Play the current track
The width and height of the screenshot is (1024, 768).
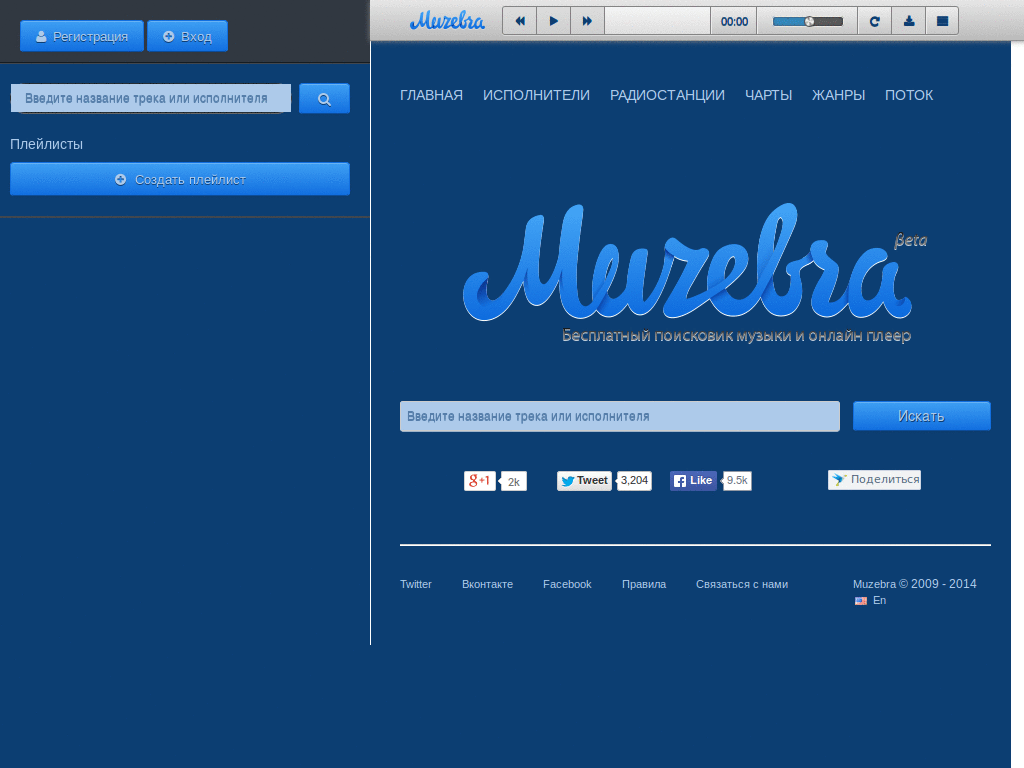(x=554, y=21)
